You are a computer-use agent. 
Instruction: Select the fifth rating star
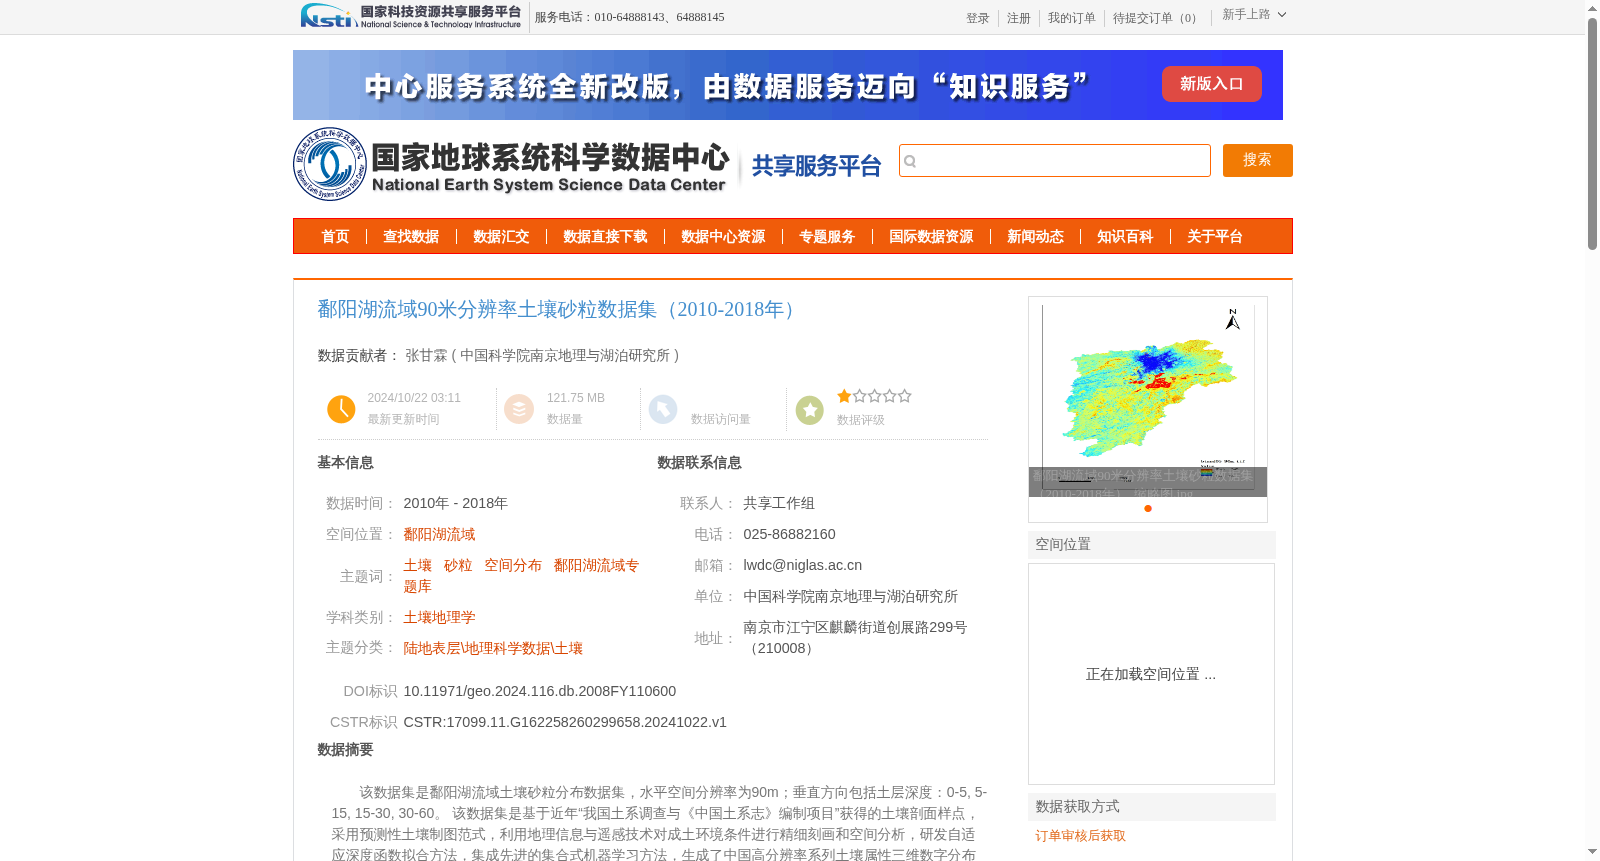click(904, 396)
